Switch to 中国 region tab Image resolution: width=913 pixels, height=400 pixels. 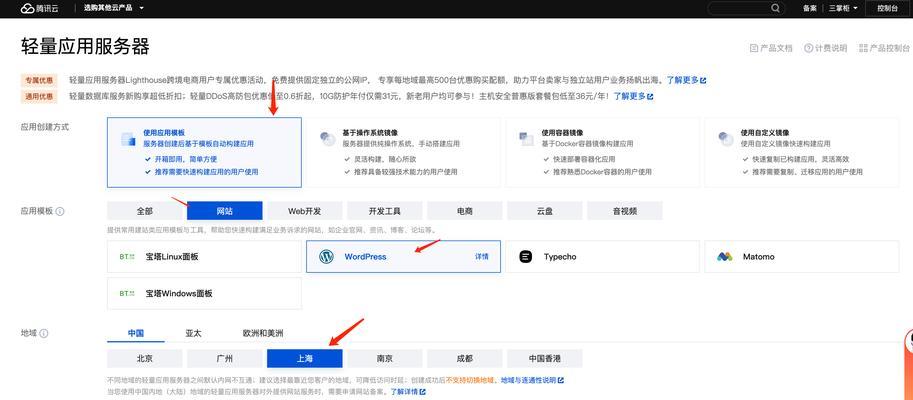click(136, 334)
